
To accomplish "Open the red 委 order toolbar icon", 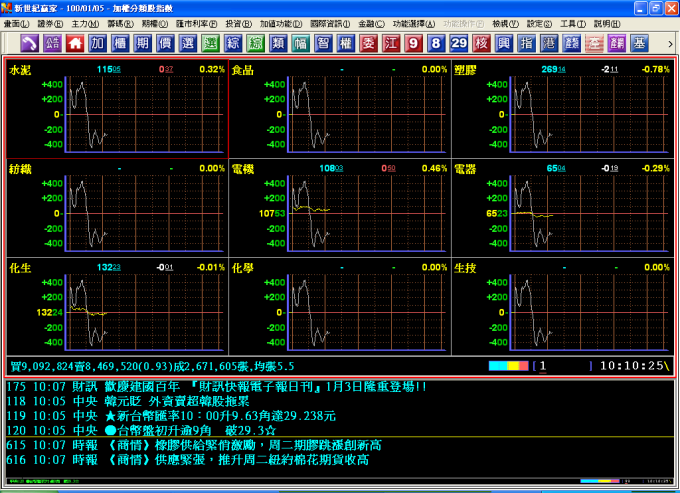I will pos(368,43).
